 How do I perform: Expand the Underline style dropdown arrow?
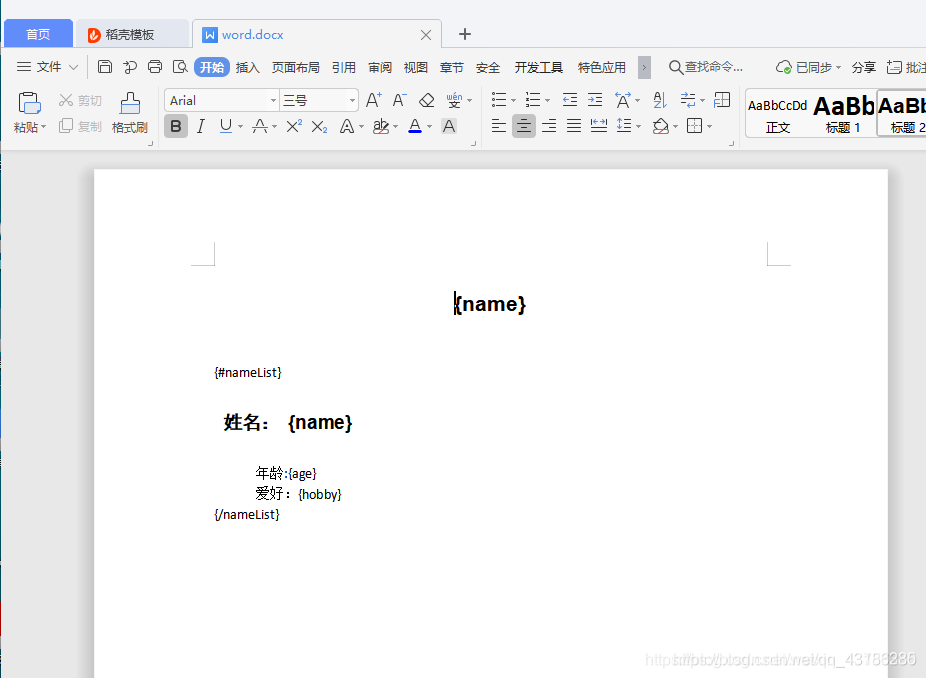(x=239, y=126)
